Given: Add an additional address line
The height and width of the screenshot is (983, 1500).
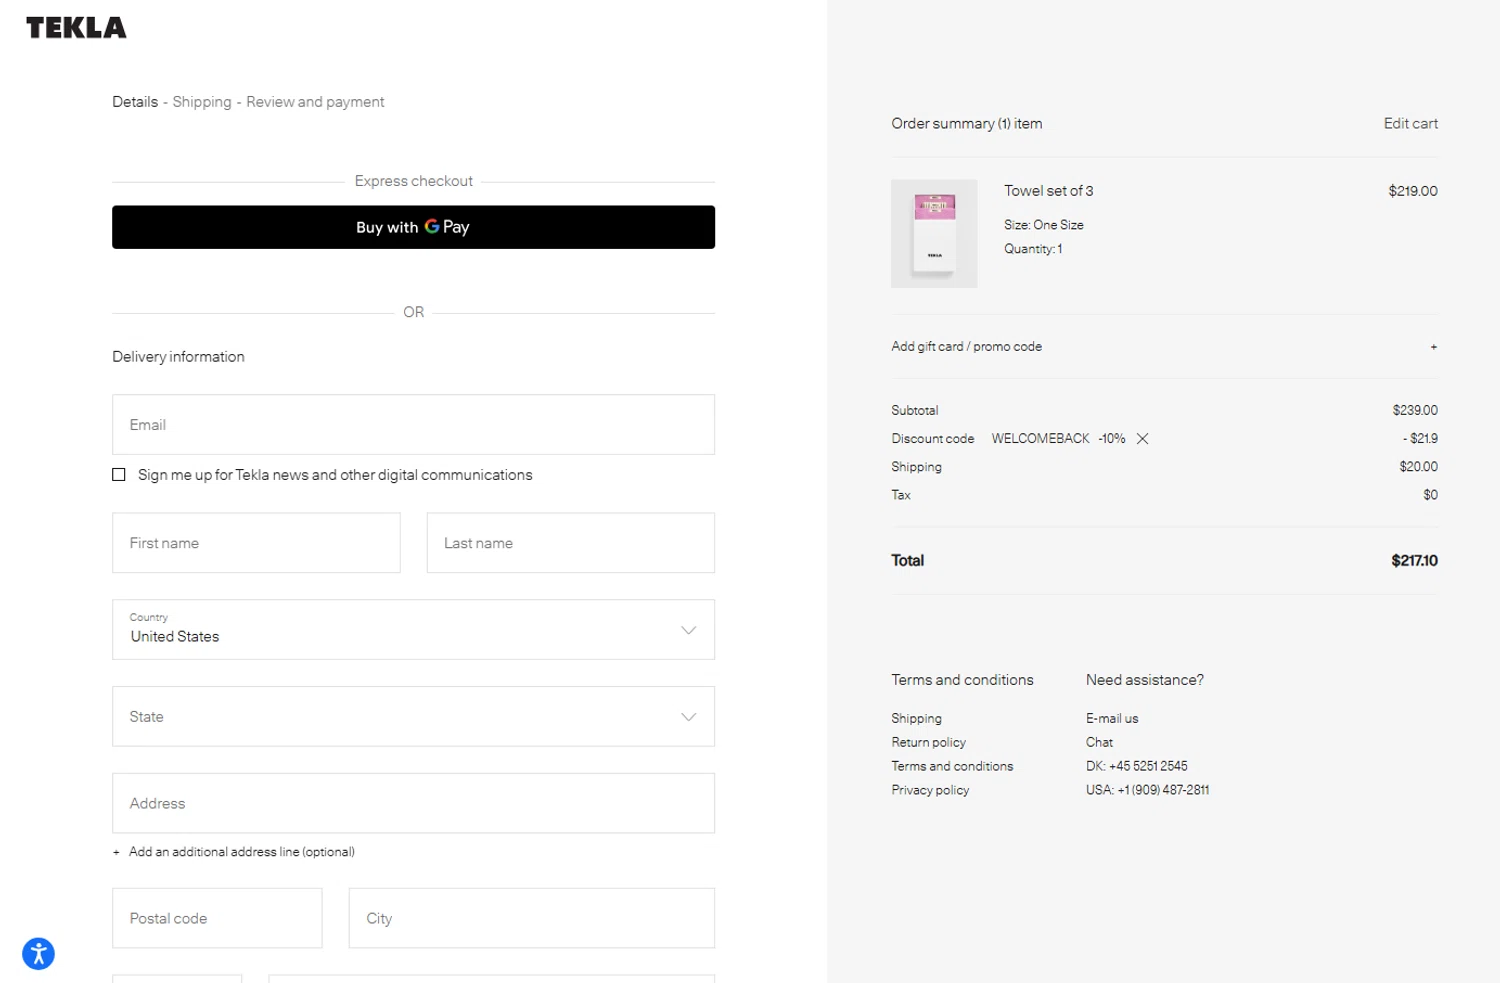Looking at the screenshot, I should (x=234, y=852).
